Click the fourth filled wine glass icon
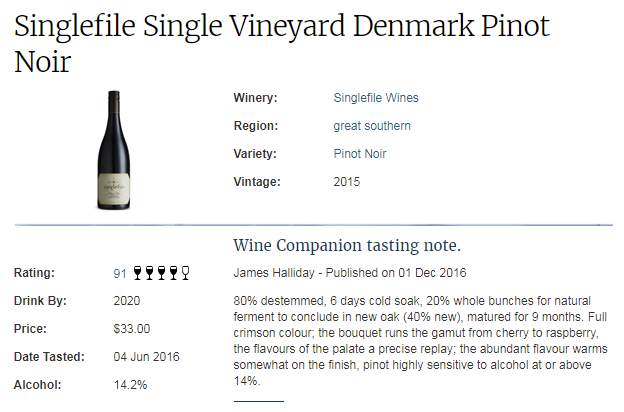Image resolution: width=624 pixels, height=412 pixels. 173,273
